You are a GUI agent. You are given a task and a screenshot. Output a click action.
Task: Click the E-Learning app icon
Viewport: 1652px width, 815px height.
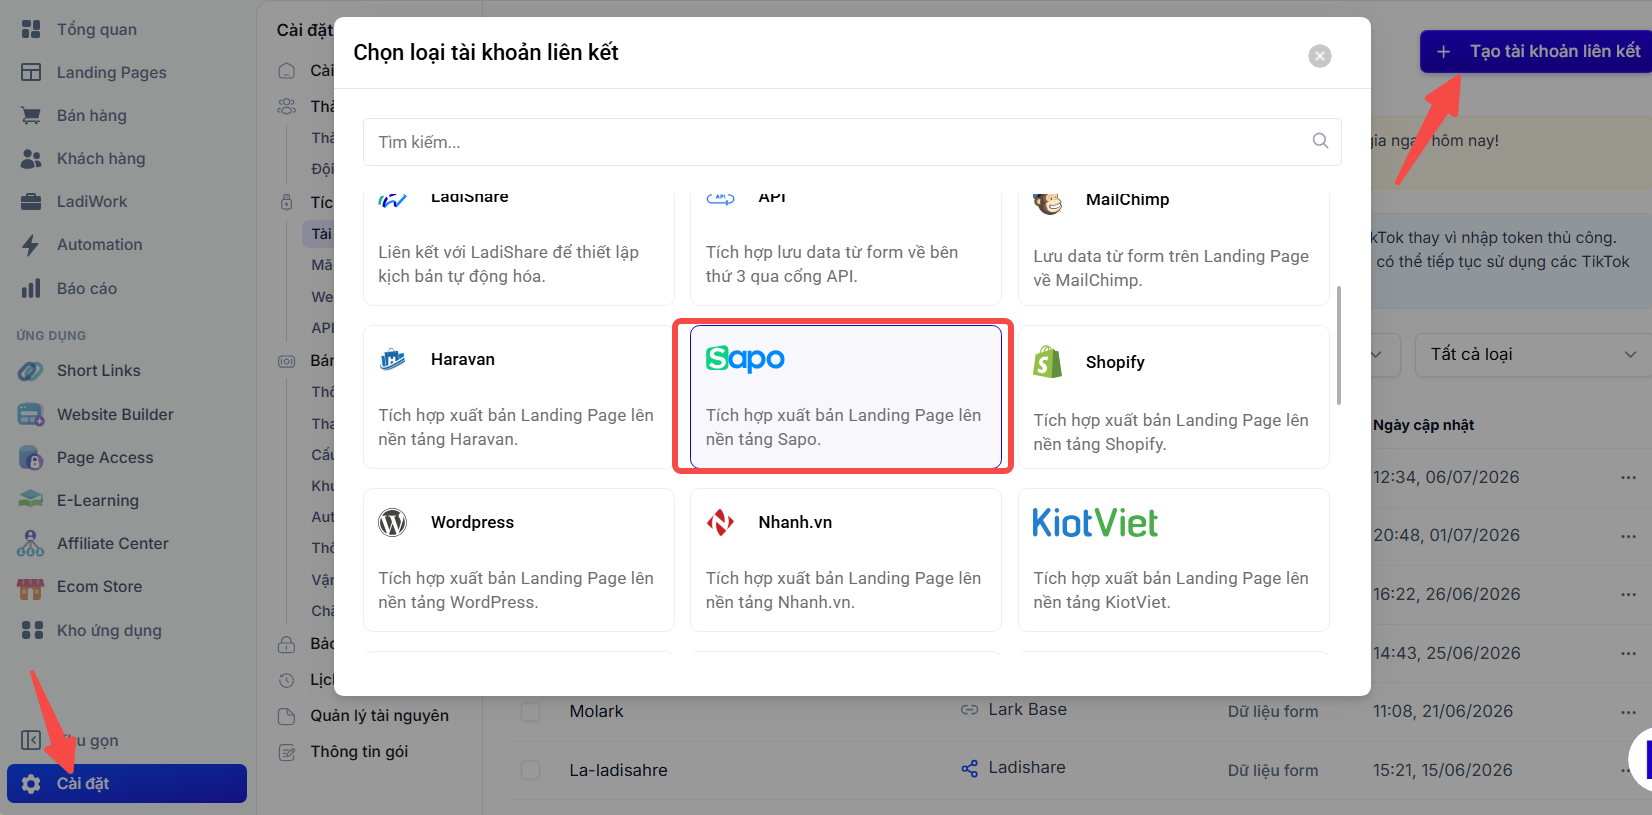(x=30, y=500)
